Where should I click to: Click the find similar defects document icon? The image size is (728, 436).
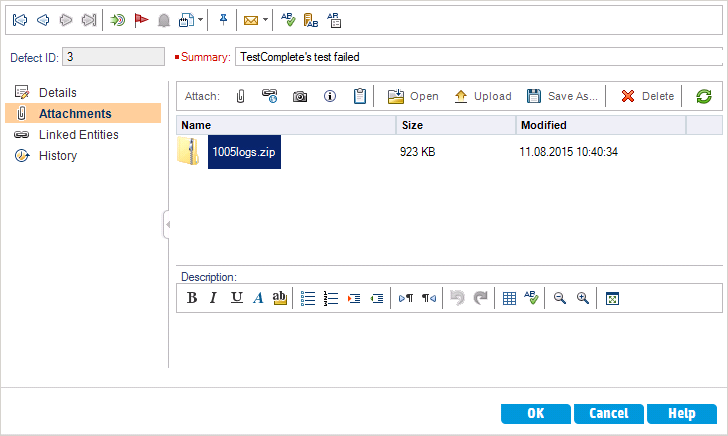tap(187, 20)
